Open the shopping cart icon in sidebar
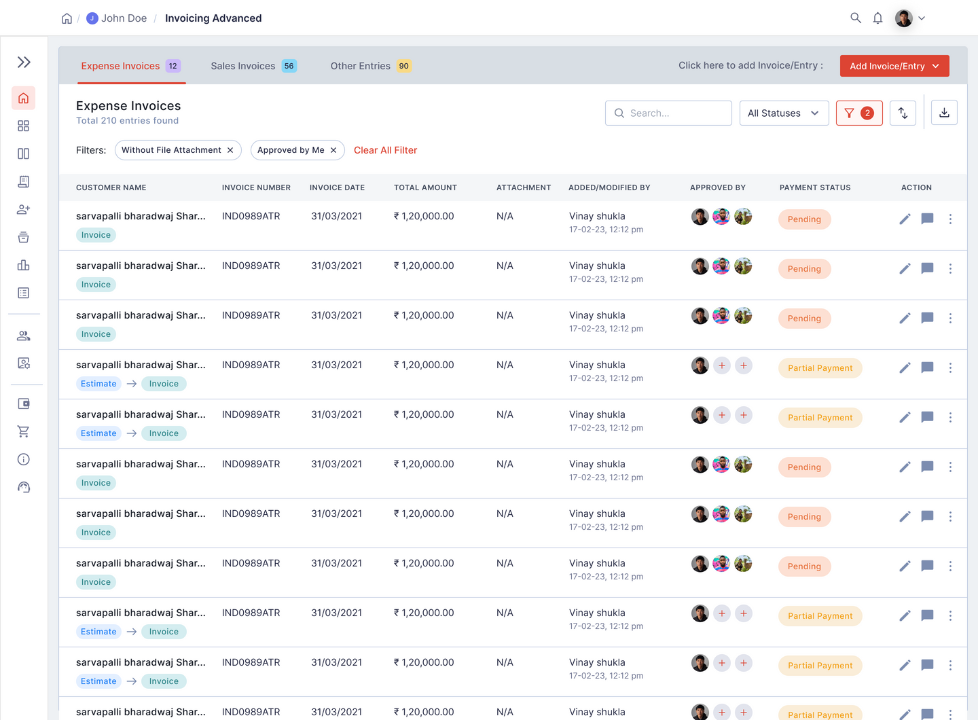The image size is (978, 720). [24, 432]
